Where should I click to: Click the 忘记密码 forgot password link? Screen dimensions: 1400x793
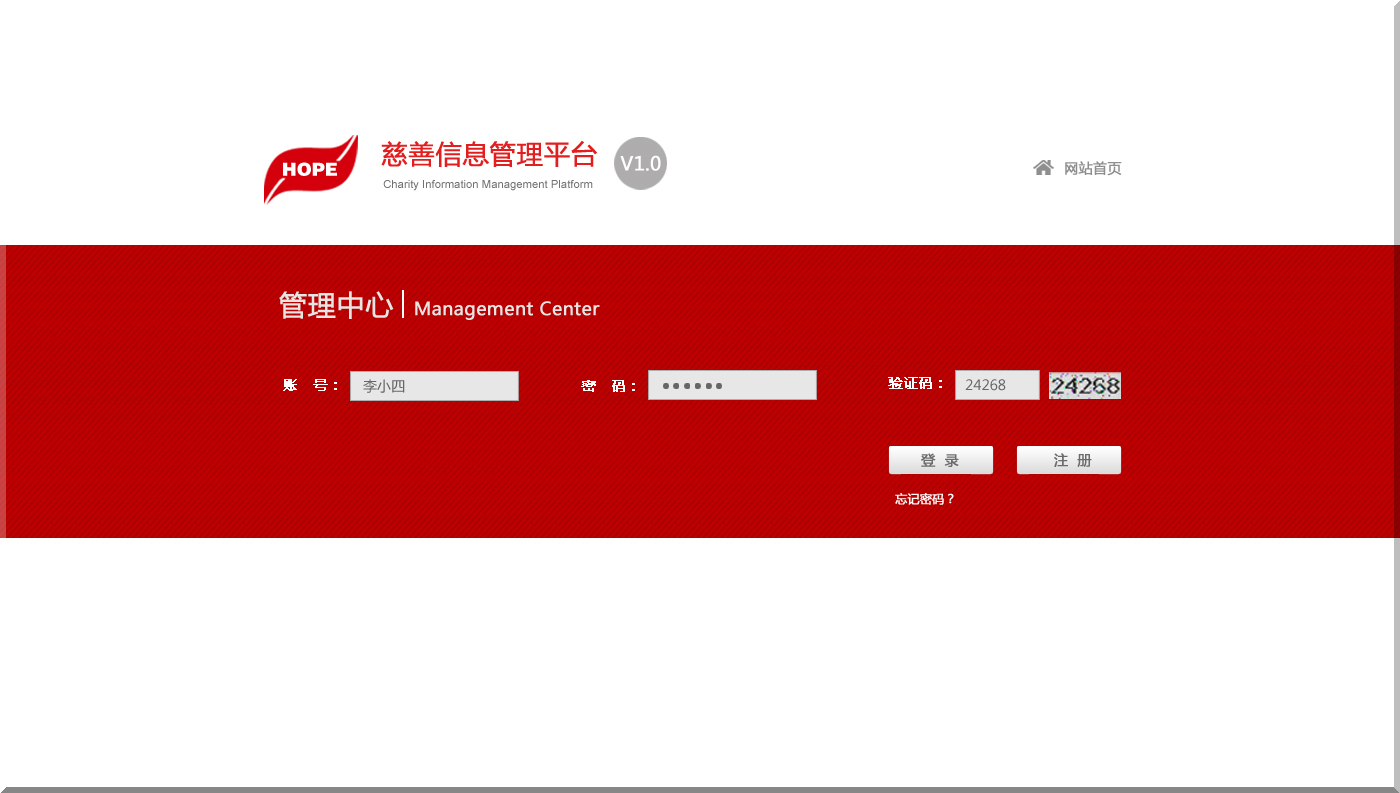tap(924, 498)
